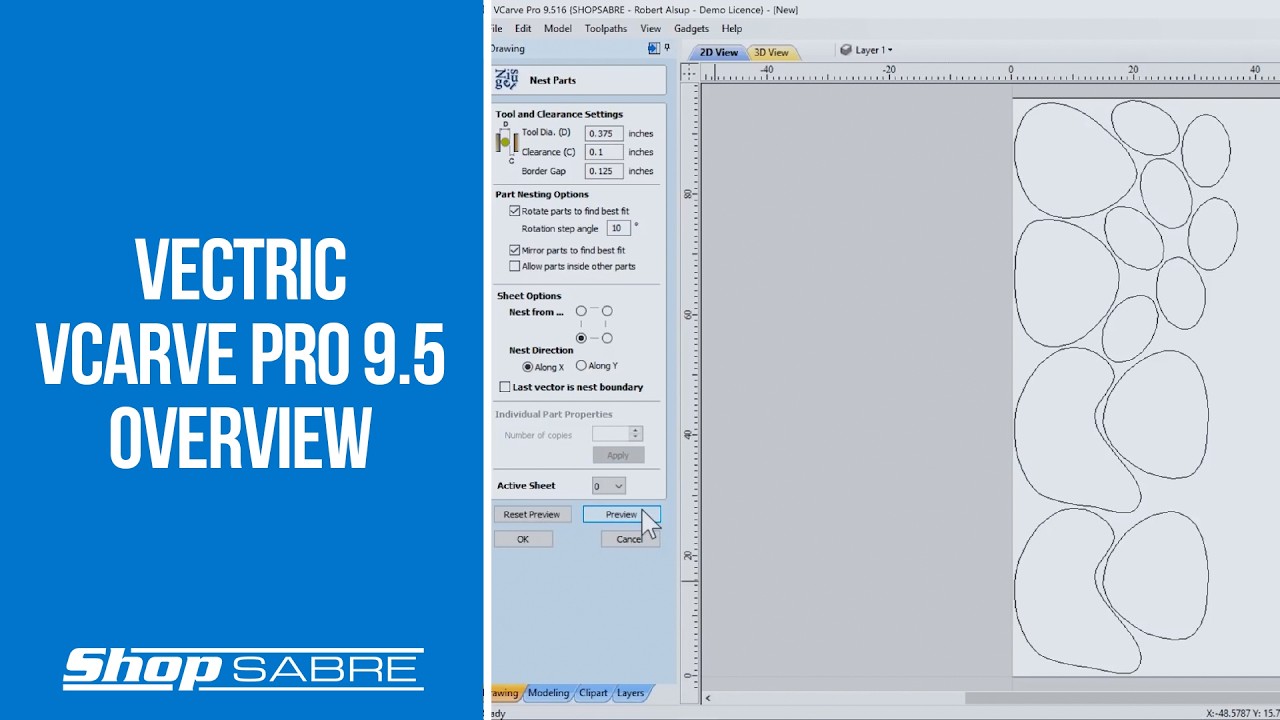Switch to the Layers tab
1280x720 pixels.
coord(630,693)
